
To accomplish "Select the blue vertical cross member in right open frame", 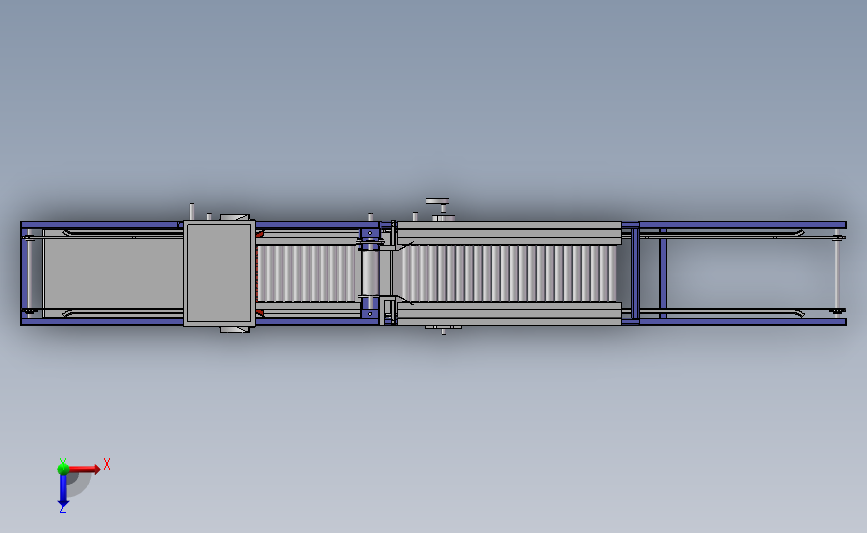I will tap(663, 273).
